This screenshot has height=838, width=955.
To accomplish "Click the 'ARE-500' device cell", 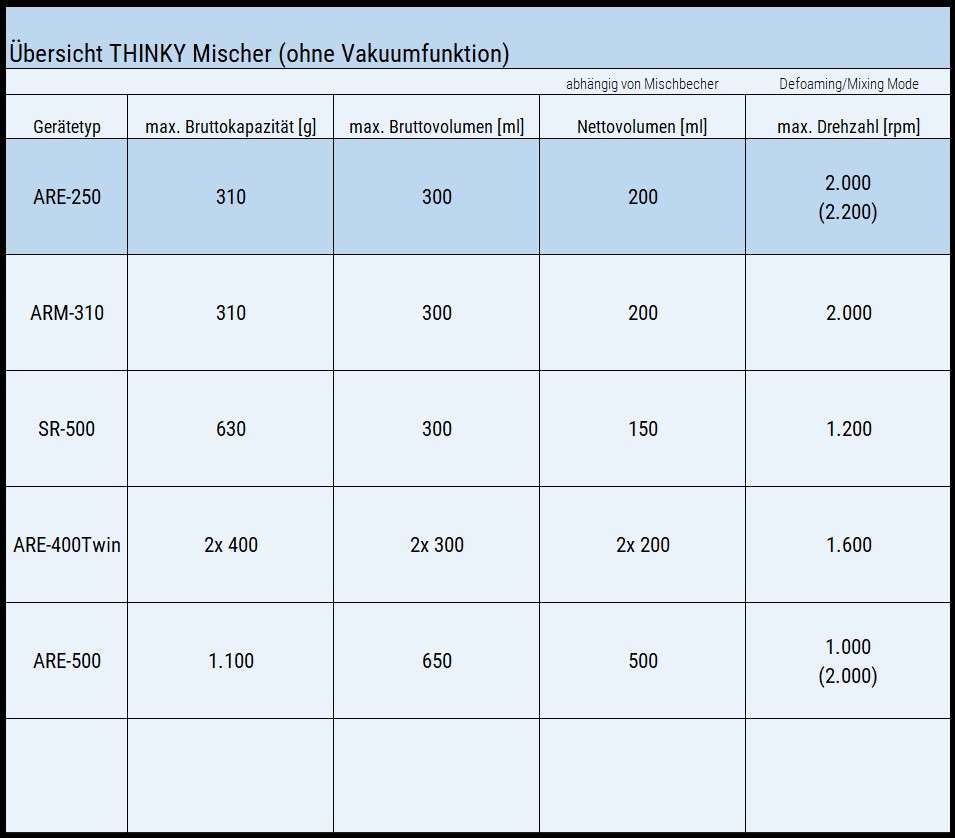I will pyautogui.click(x=67, y=661).
